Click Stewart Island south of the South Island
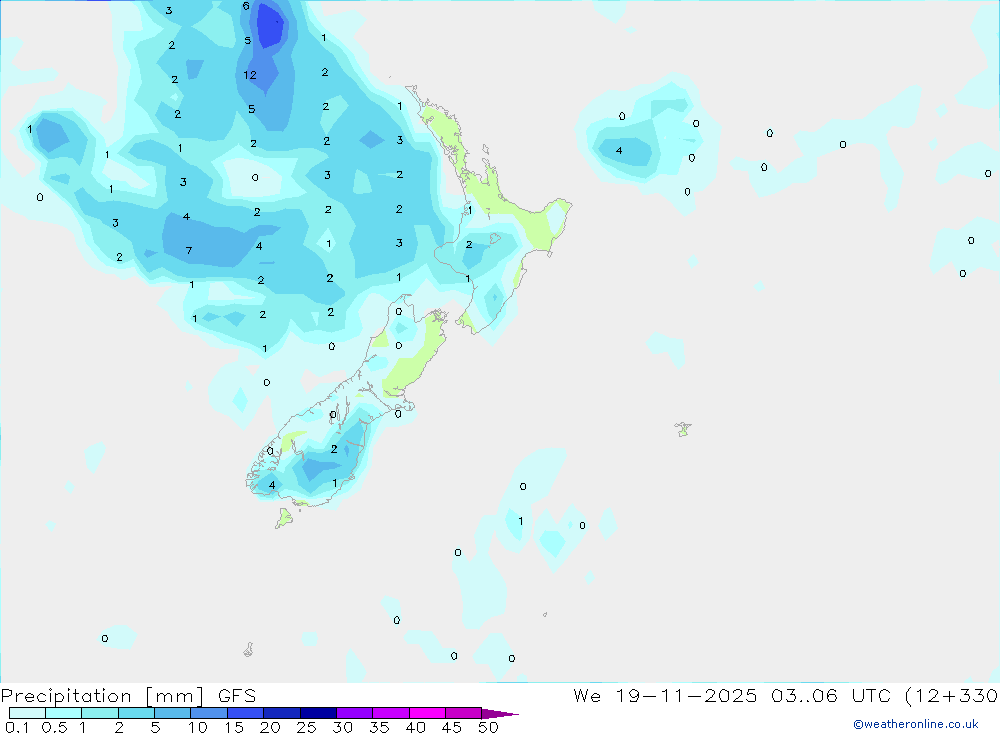The image size is (1000, 733). tap(284, 517)
